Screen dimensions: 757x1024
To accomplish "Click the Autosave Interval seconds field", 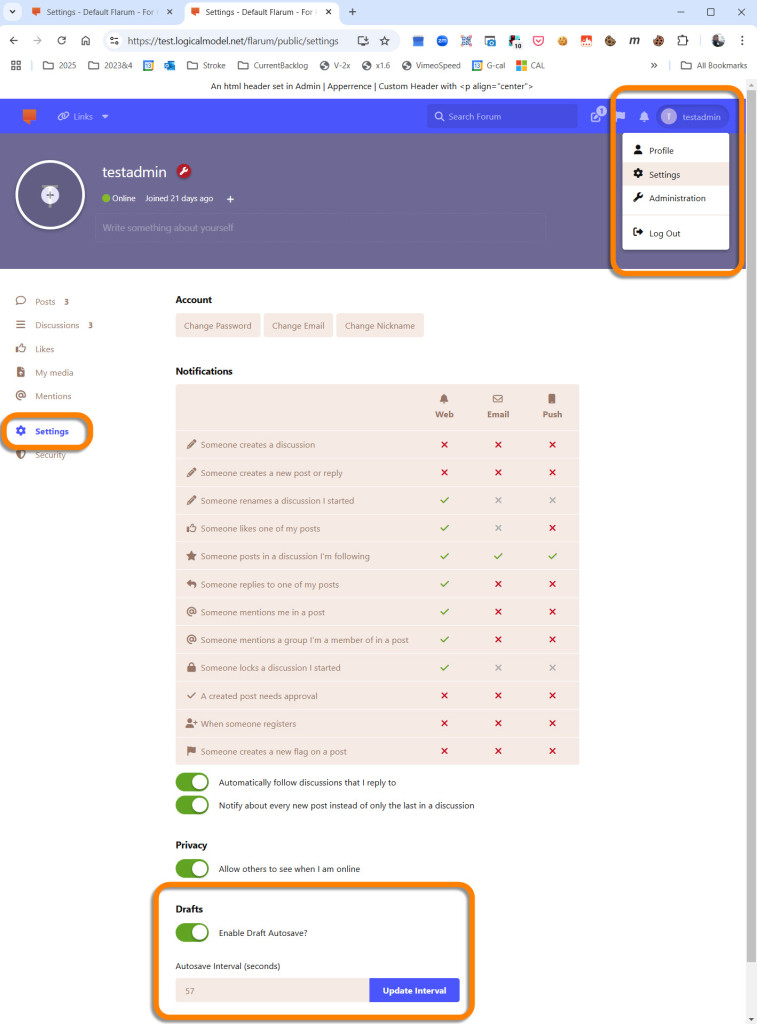I will coord(272,991).
